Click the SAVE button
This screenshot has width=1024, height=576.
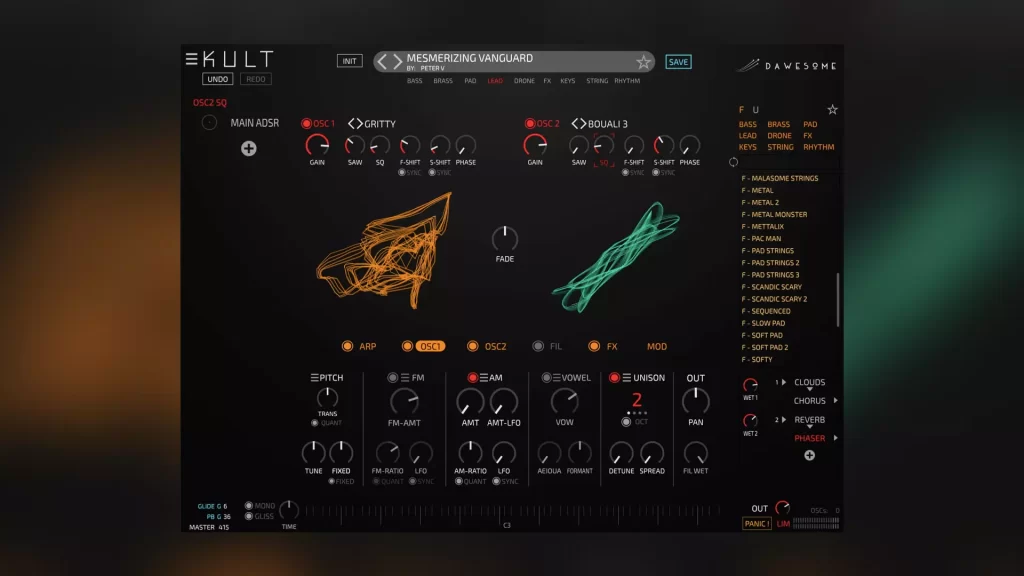click(678, 62)
